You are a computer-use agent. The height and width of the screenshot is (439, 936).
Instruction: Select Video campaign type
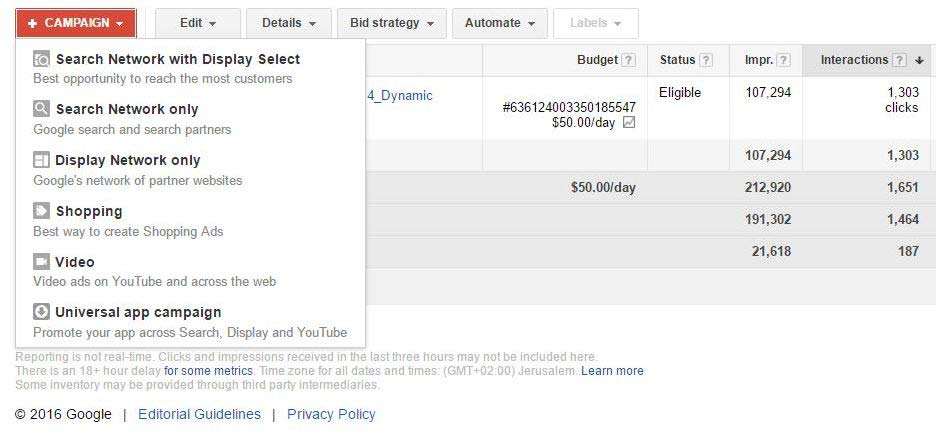click(x=190, y=271)
